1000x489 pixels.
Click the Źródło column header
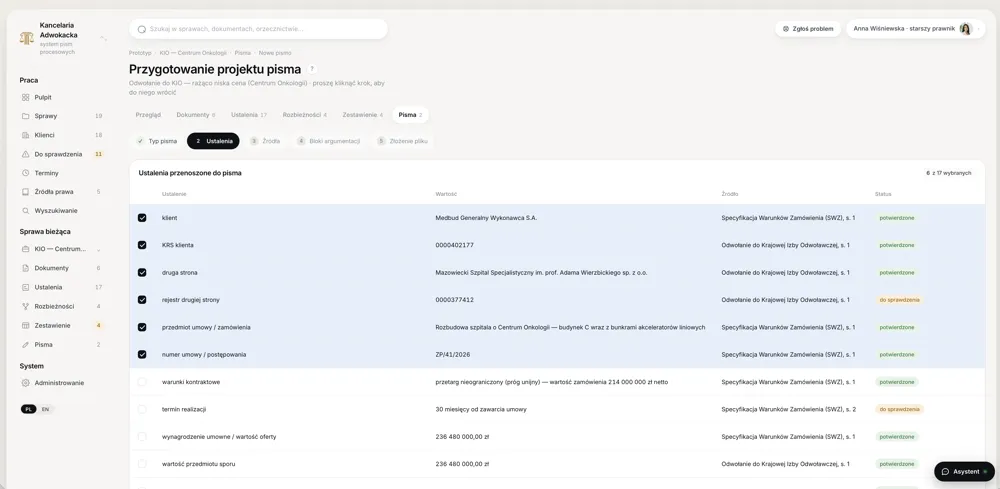(730, 194)
